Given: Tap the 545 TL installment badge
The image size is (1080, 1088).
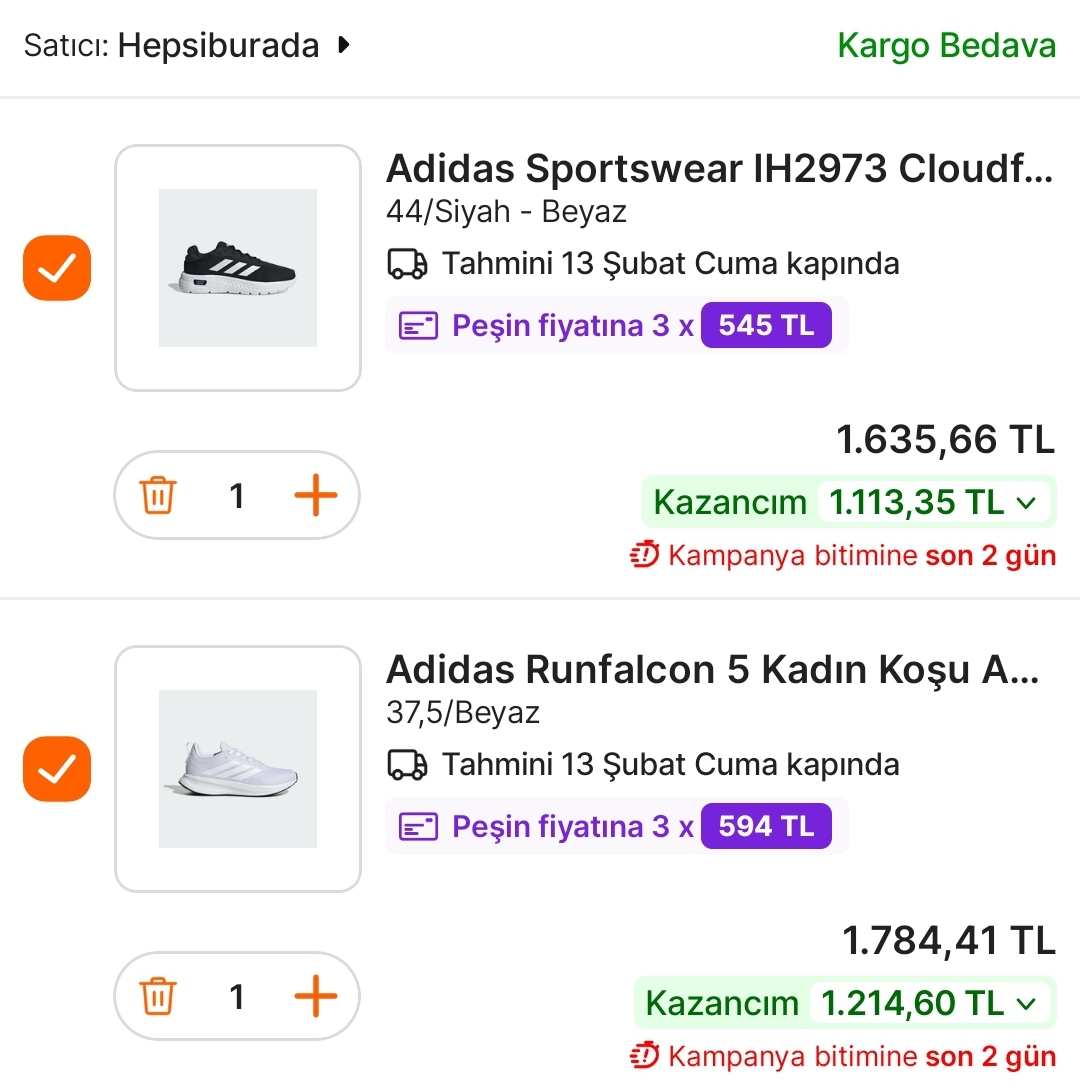Looking at the screenshot, I should 766,326.
